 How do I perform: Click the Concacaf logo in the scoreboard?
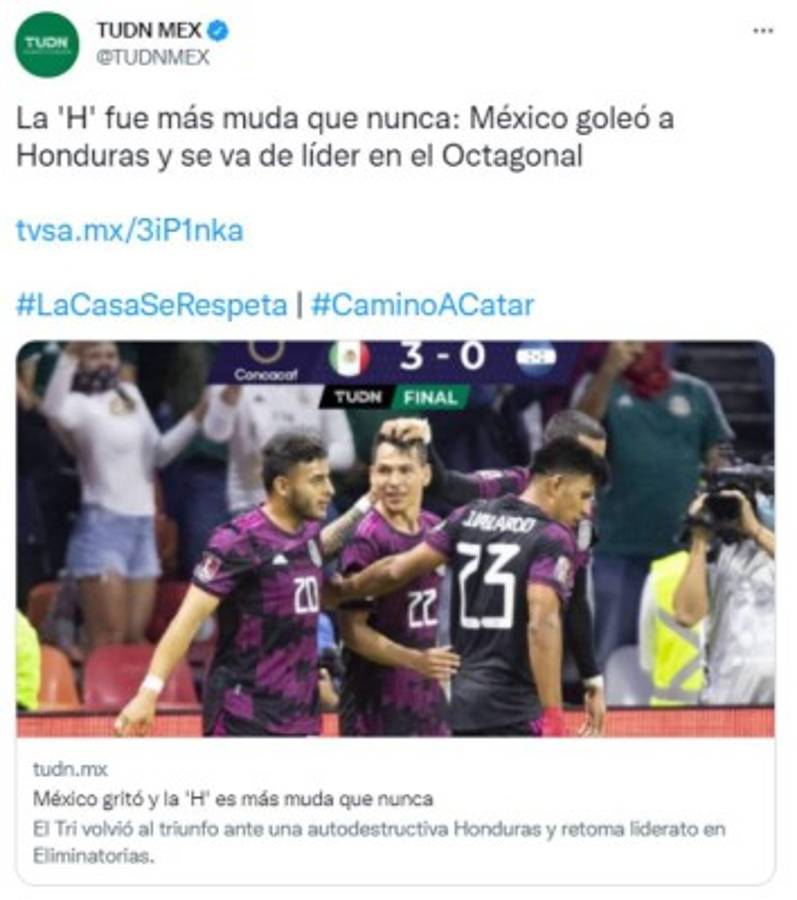pos(266,360)
